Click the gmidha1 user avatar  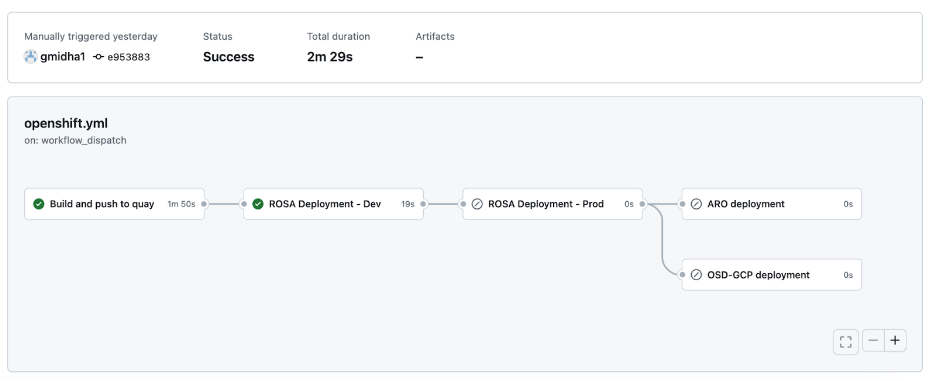click(30, 57)
